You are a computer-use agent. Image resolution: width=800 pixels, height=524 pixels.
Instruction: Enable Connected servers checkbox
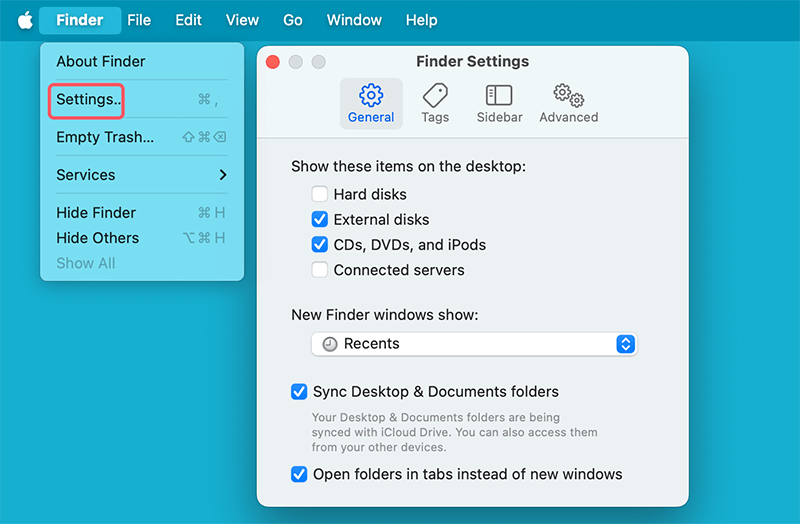(319, 269)
